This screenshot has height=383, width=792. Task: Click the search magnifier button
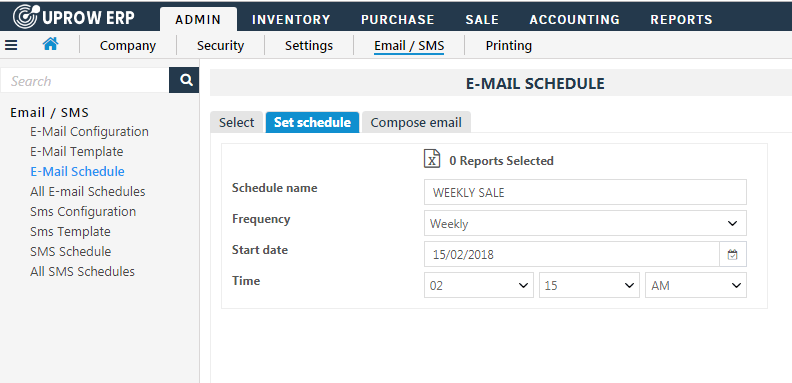point(186,80)
